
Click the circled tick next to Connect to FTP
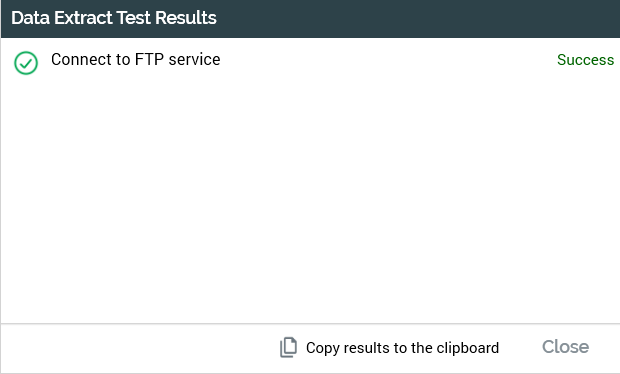click(26, 63)
